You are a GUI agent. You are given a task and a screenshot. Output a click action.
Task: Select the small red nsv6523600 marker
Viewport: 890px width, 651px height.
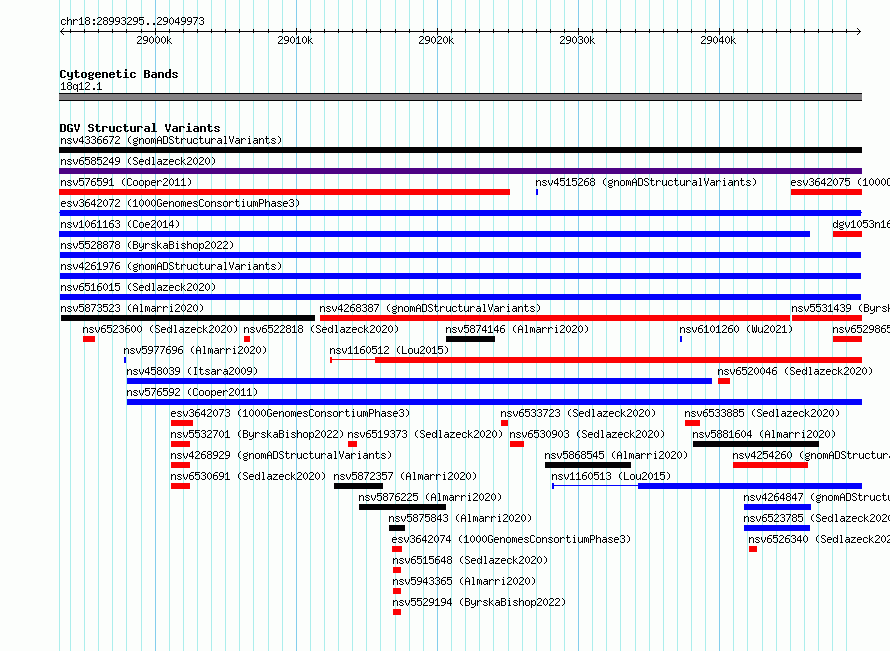[89, 339]
